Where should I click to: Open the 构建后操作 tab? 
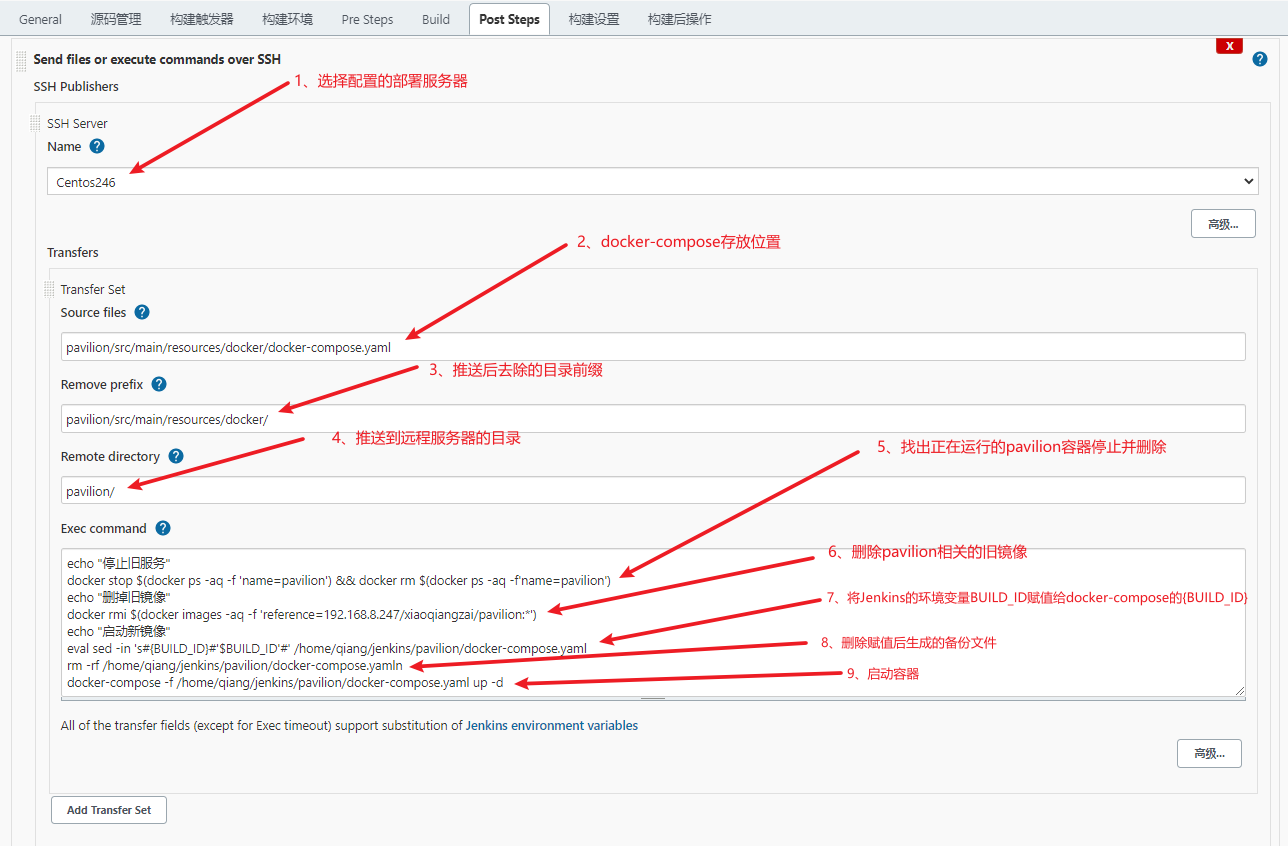pyautogui.click(x=679, y=19)
